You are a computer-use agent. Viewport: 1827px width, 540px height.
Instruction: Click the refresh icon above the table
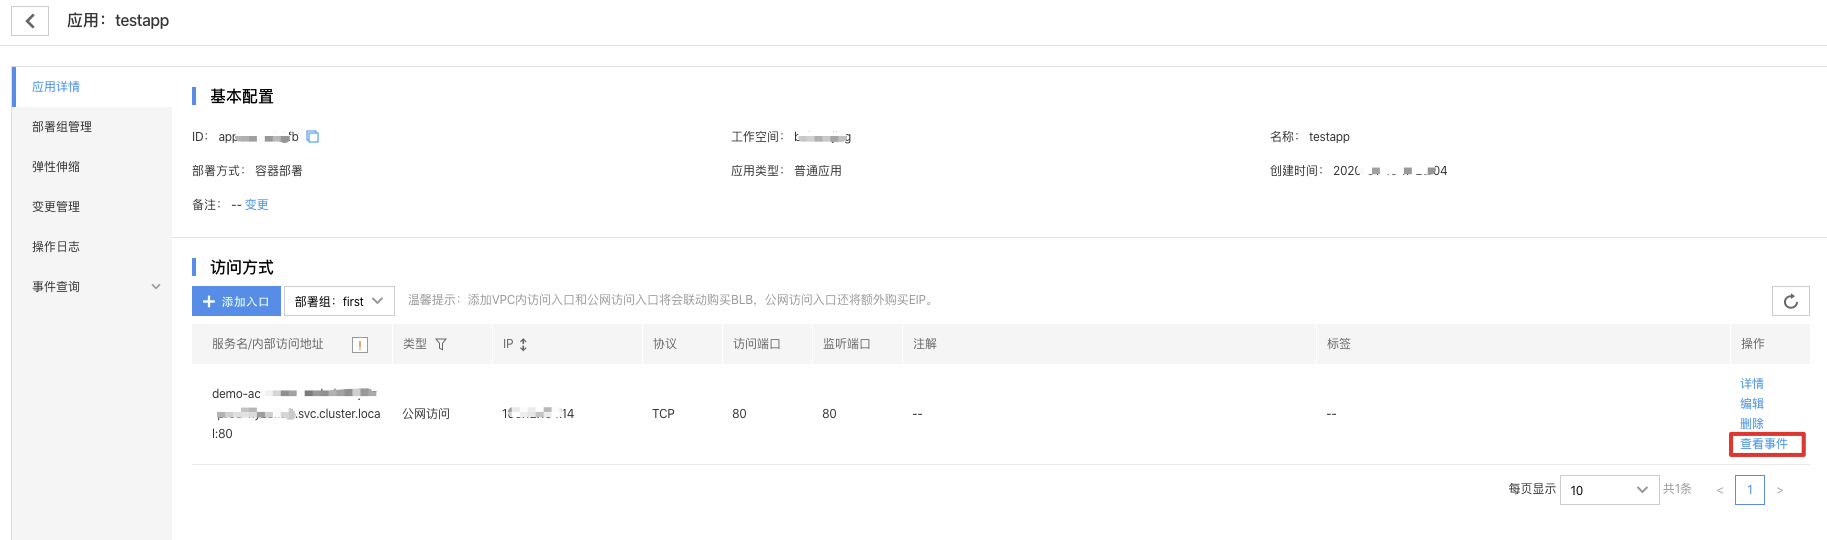pos(1790,301)
